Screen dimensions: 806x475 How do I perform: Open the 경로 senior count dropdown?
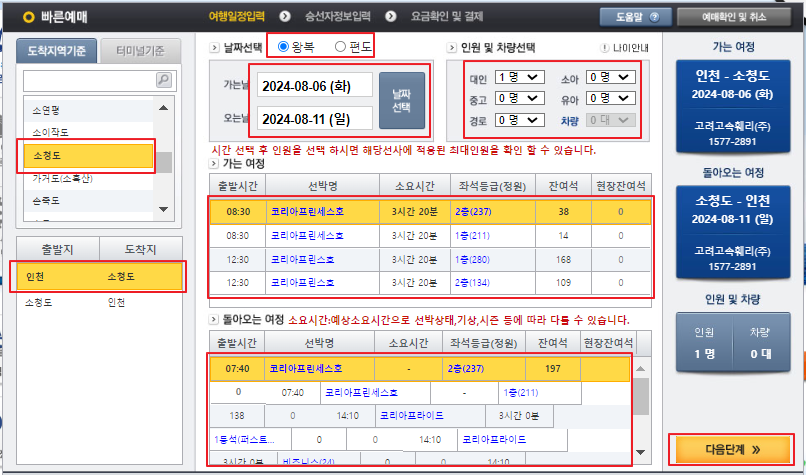pyautogui.click(x=519, y=120)
